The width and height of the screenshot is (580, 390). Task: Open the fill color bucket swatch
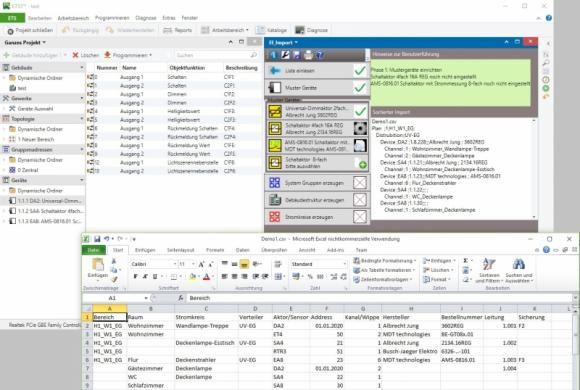192,276
